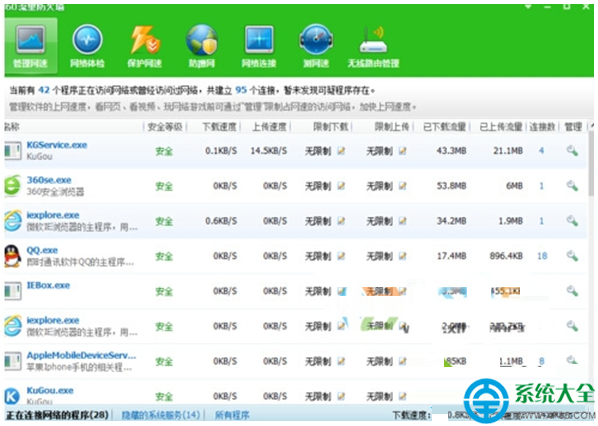
Task: Edit download limit for KGService.exe
Action: (x=341, y=151)
